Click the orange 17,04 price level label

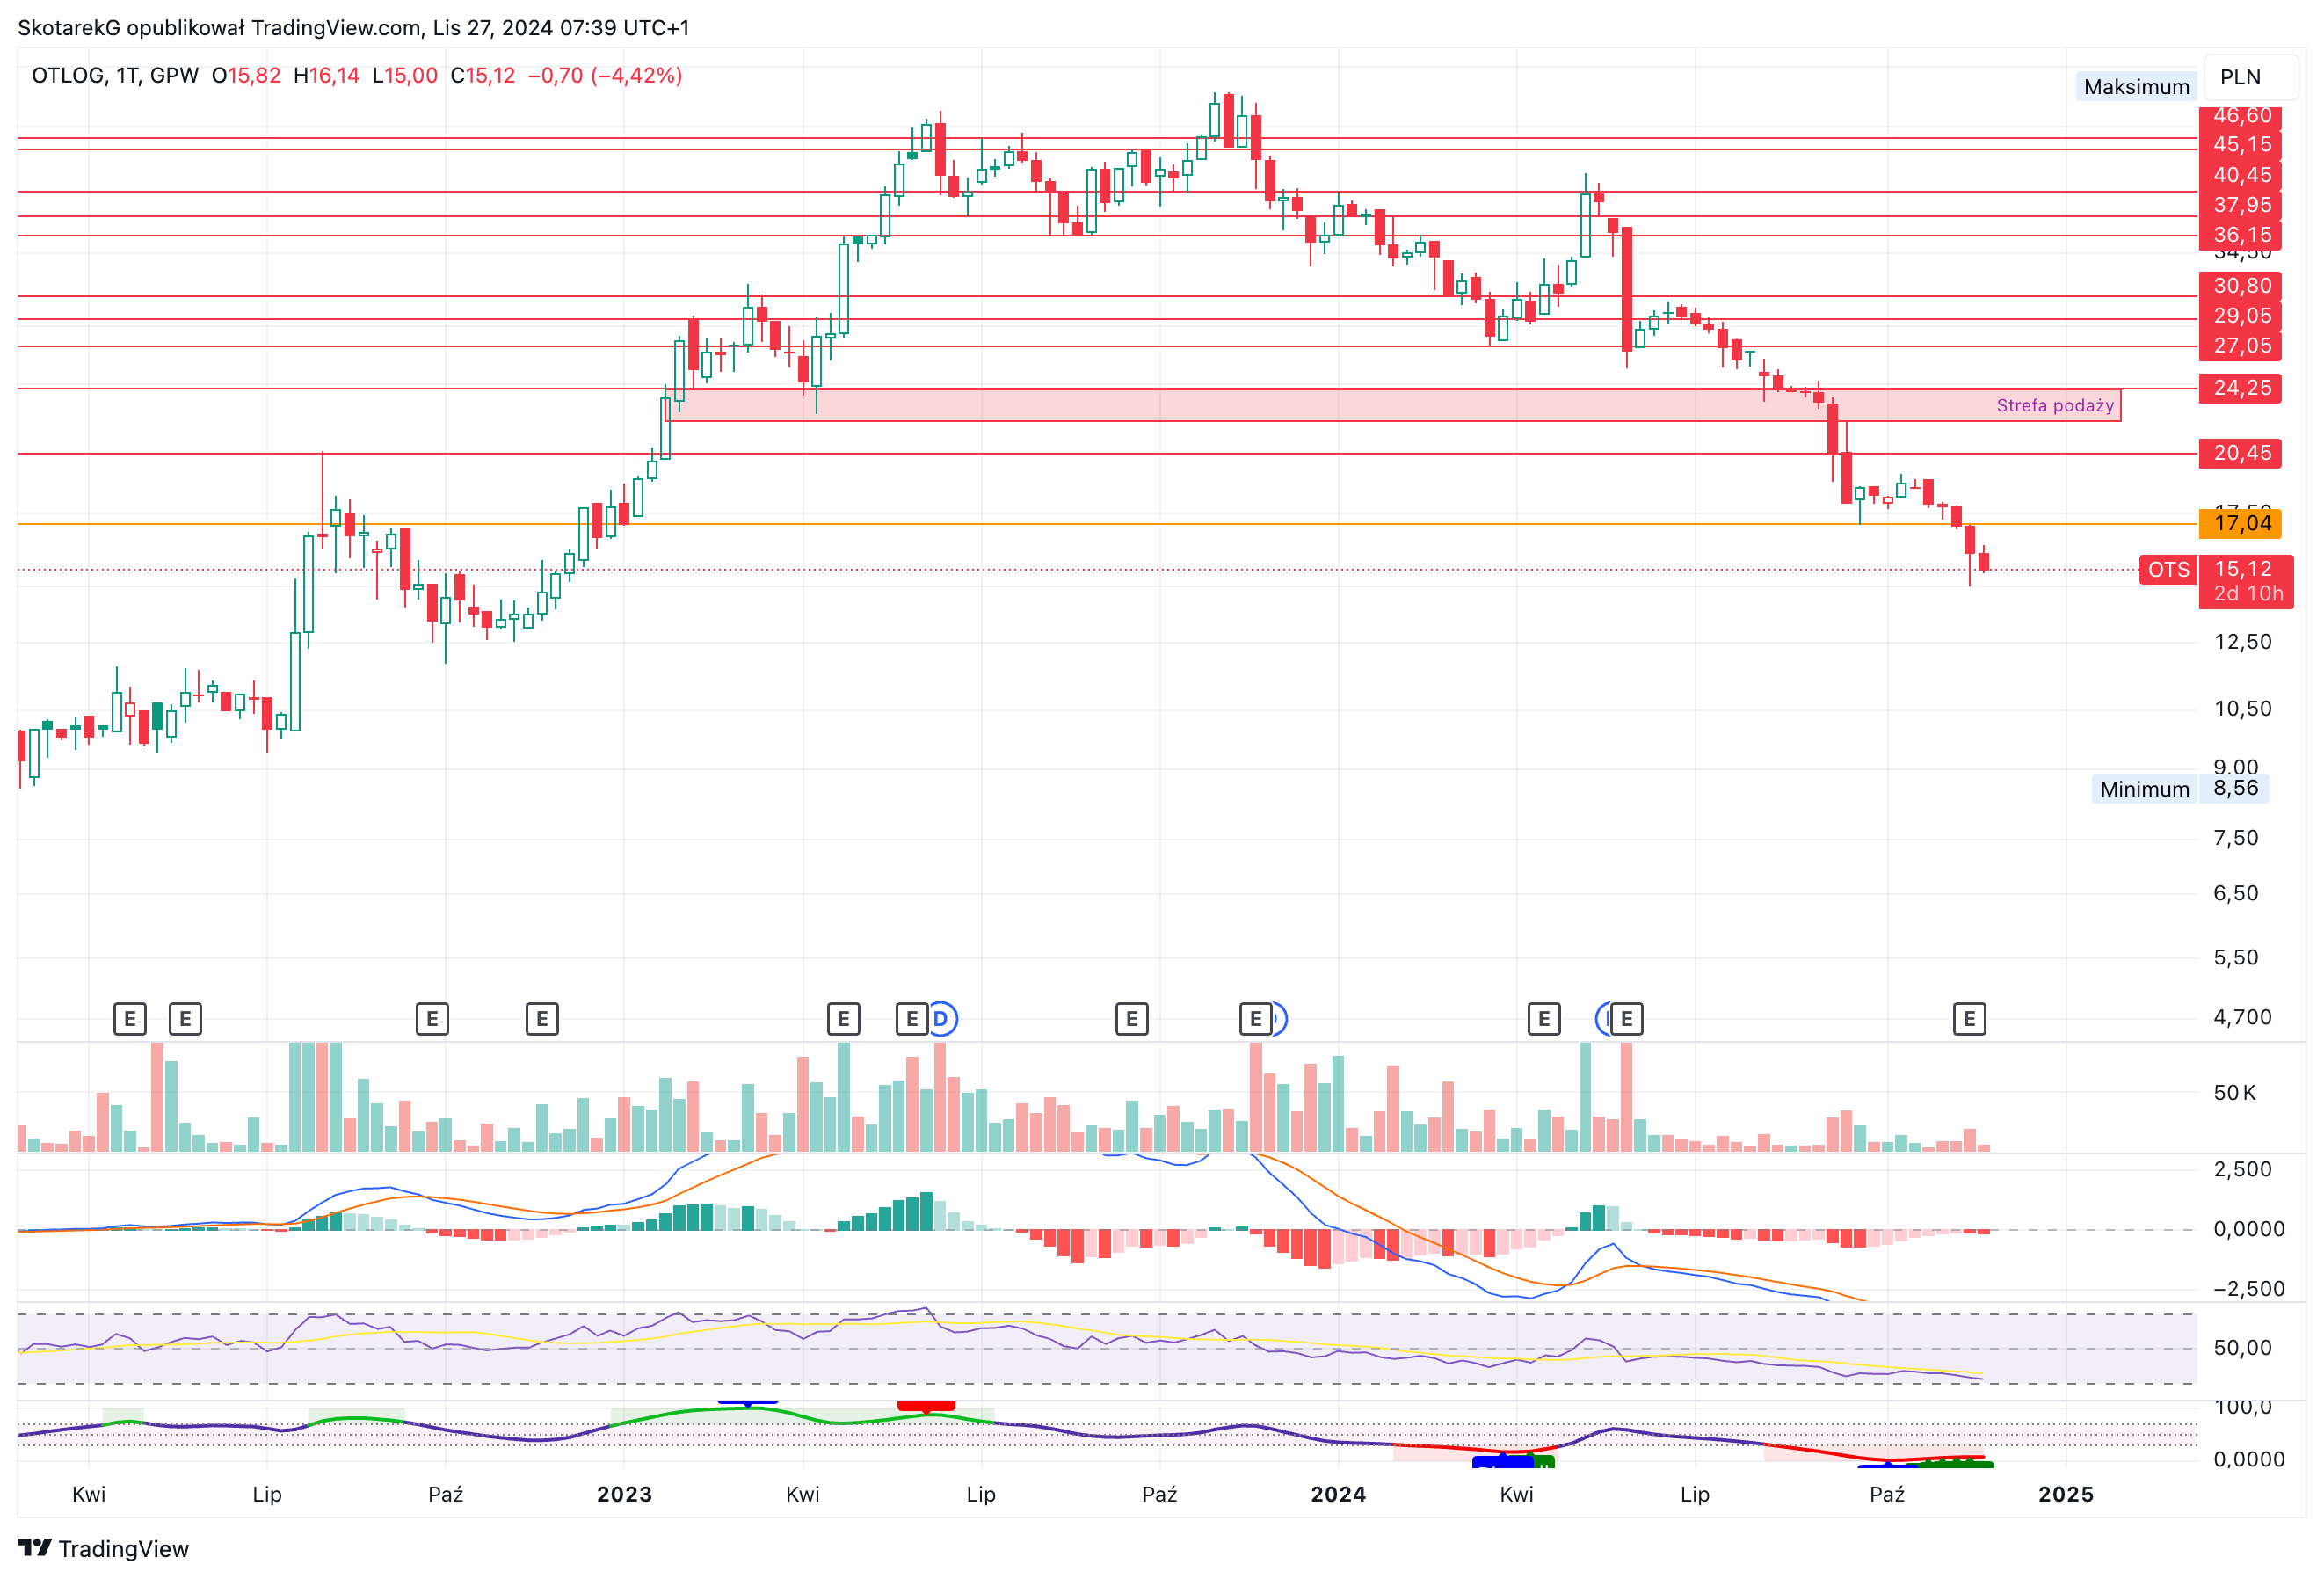click(x=2241, y=523)
